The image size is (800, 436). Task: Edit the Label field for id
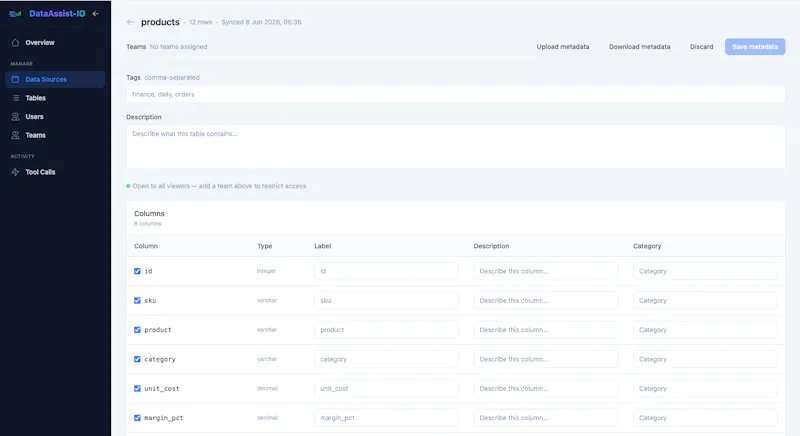pyautogui.click(x=386, y=271)
